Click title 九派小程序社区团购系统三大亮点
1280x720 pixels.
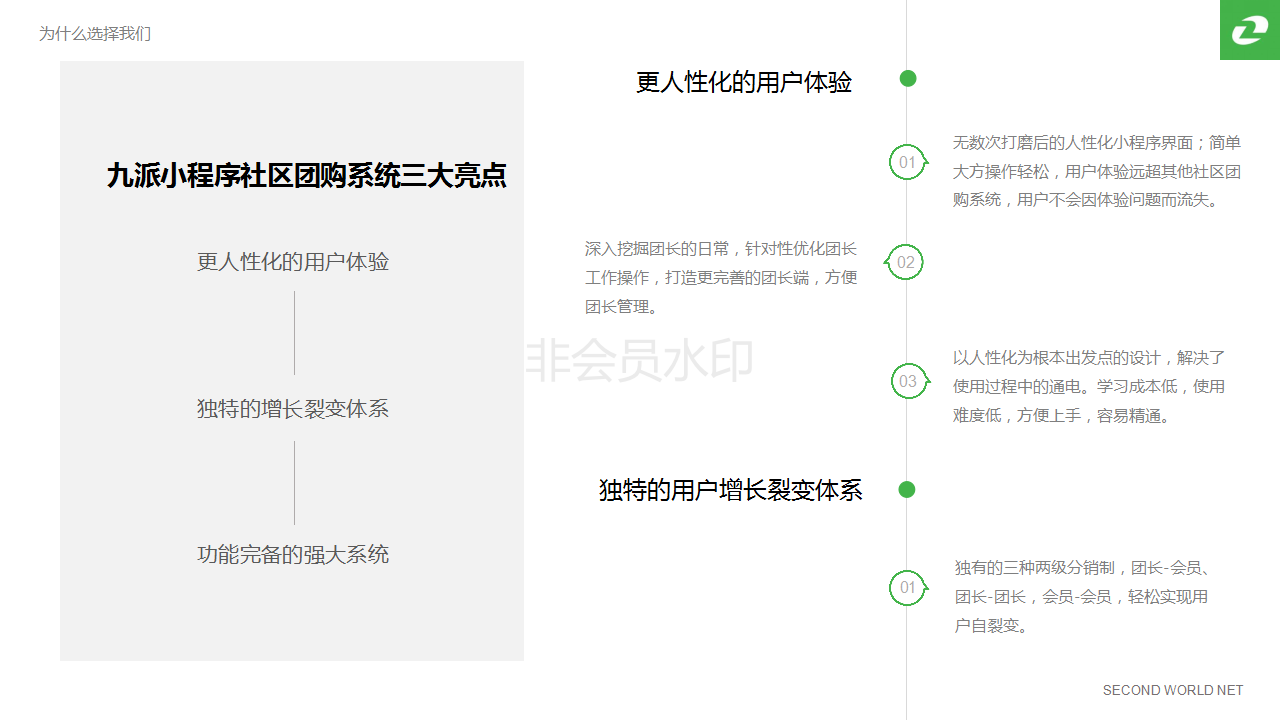point(307,176)
